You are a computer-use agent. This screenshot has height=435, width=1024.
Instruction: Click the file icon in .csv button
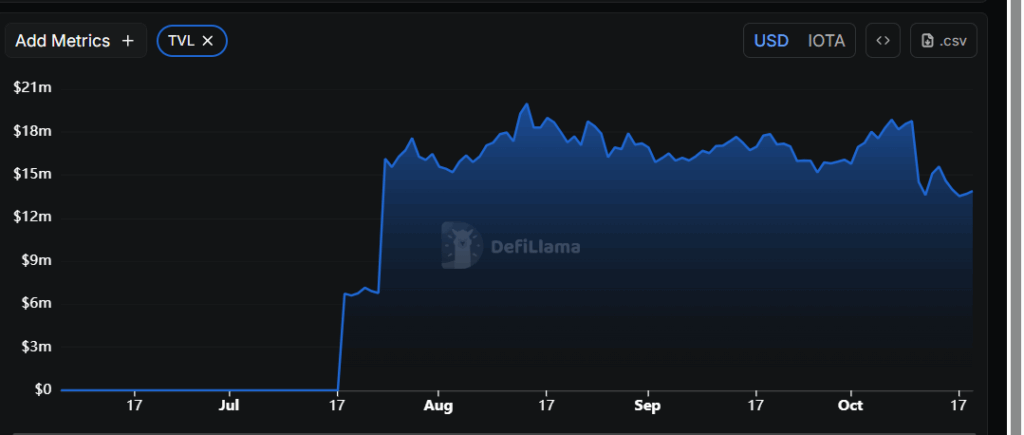click(928, 41)
